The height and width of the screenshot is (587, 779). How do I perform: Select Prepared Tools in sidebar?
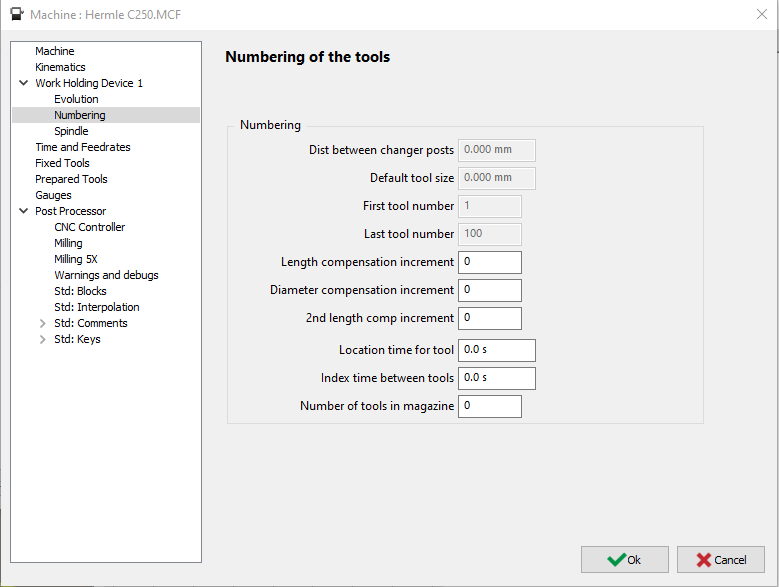[71, 179]
